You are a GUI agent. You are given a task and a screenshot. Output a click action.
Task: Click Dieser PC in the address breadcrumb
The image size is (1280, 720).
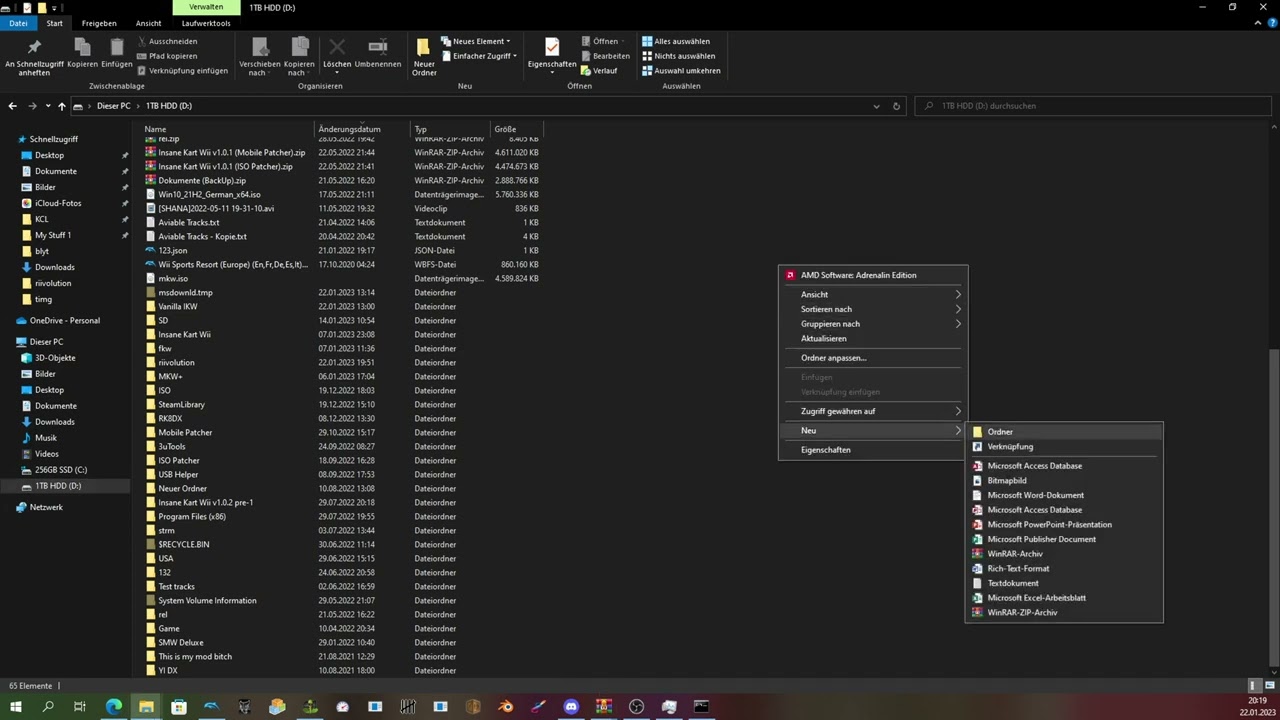(x=114, y=106)
